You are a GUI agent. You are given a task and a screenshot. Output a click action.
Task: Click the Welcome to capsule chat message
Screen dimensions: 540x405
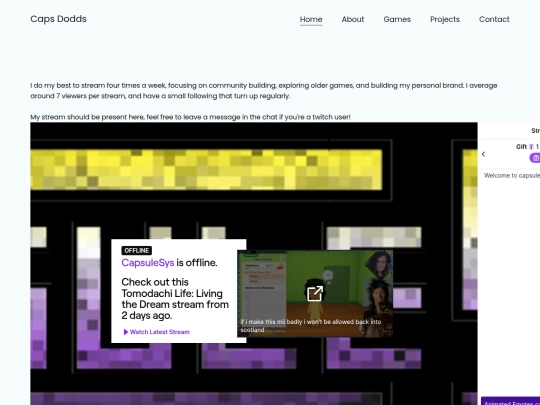coord(512,176)
